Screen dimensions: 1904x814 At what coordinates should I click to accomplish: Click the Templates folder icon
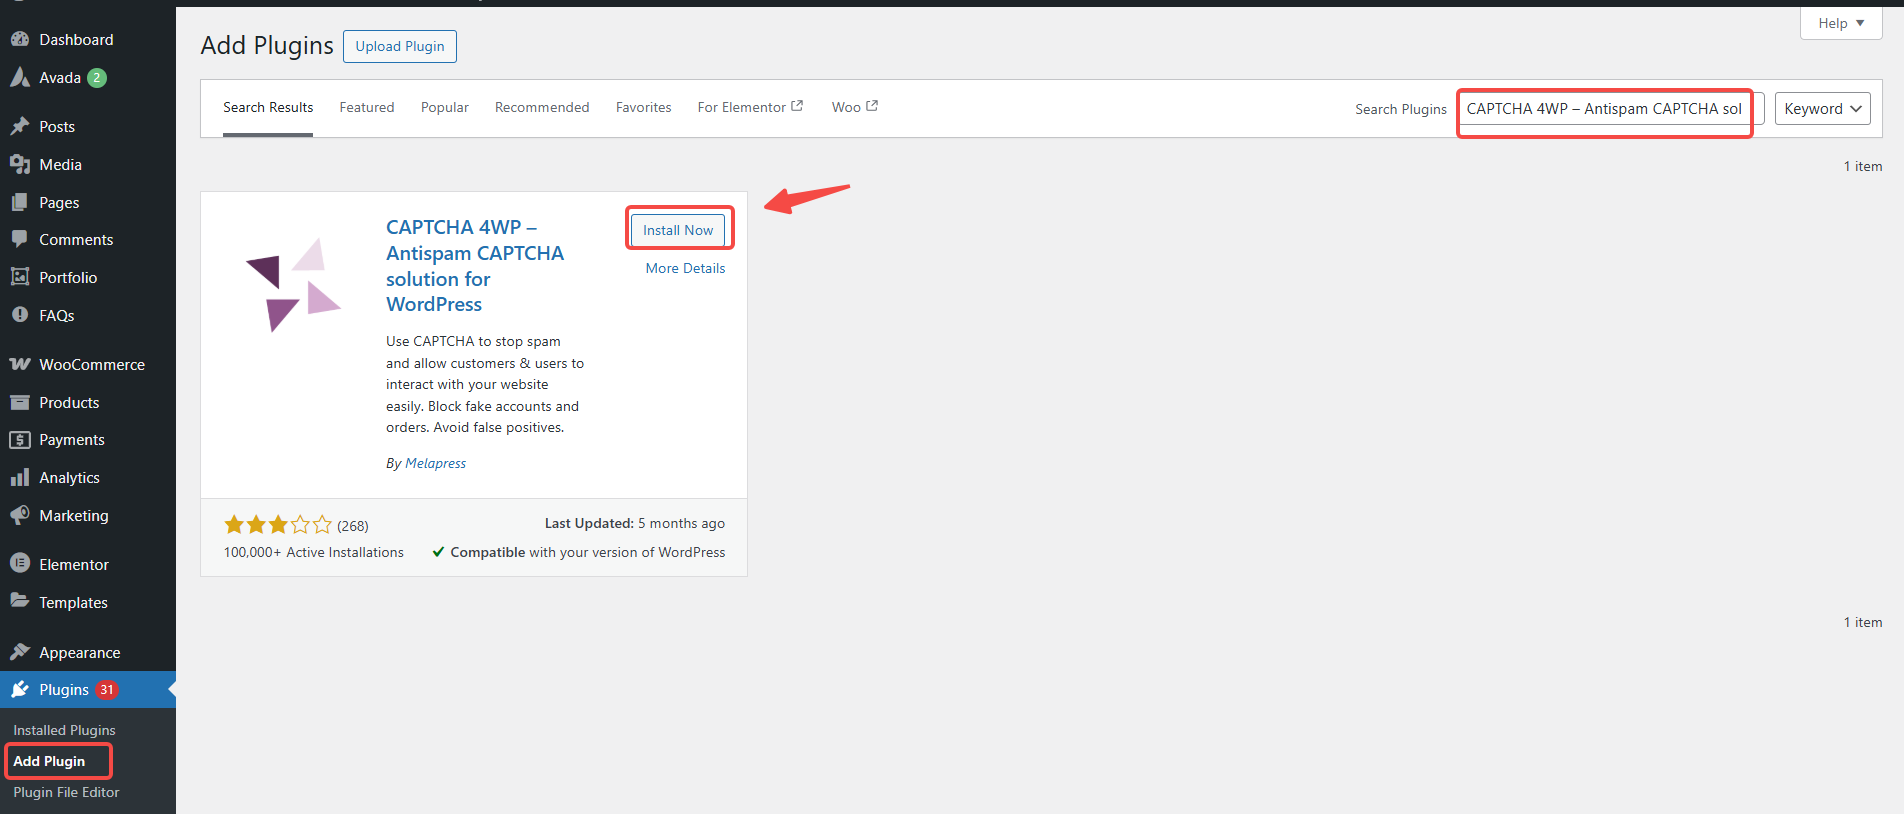(x=20, y=602)
